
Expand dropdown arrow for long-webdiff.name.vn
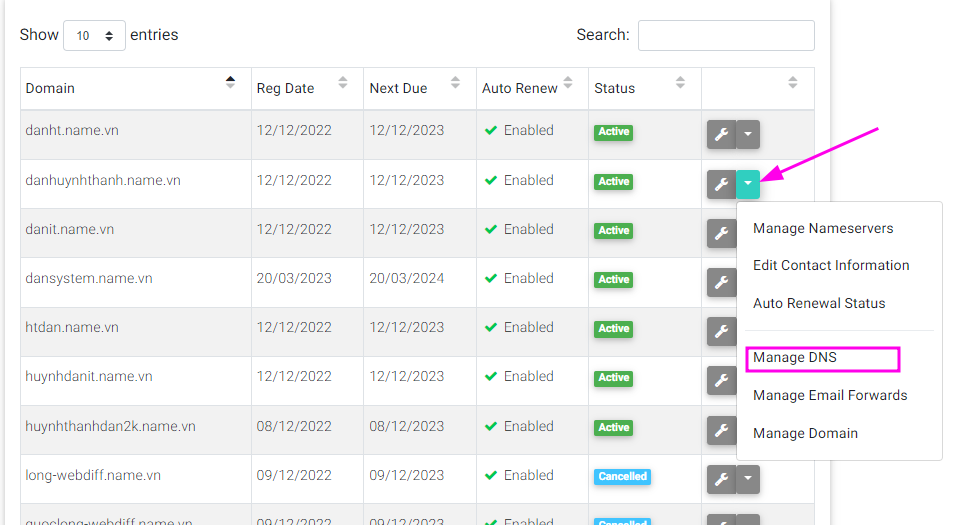pos(748,479)
